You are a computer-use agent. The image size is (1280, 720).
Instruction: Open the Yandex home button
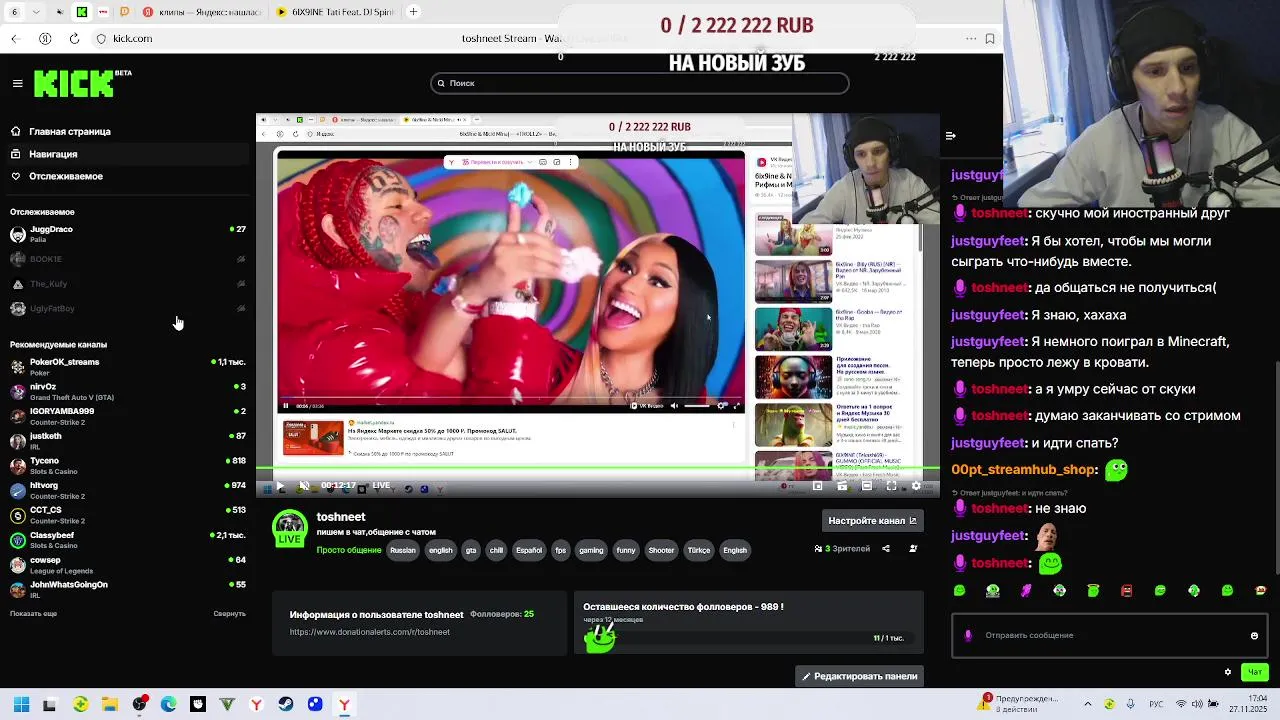coord(45,38)
